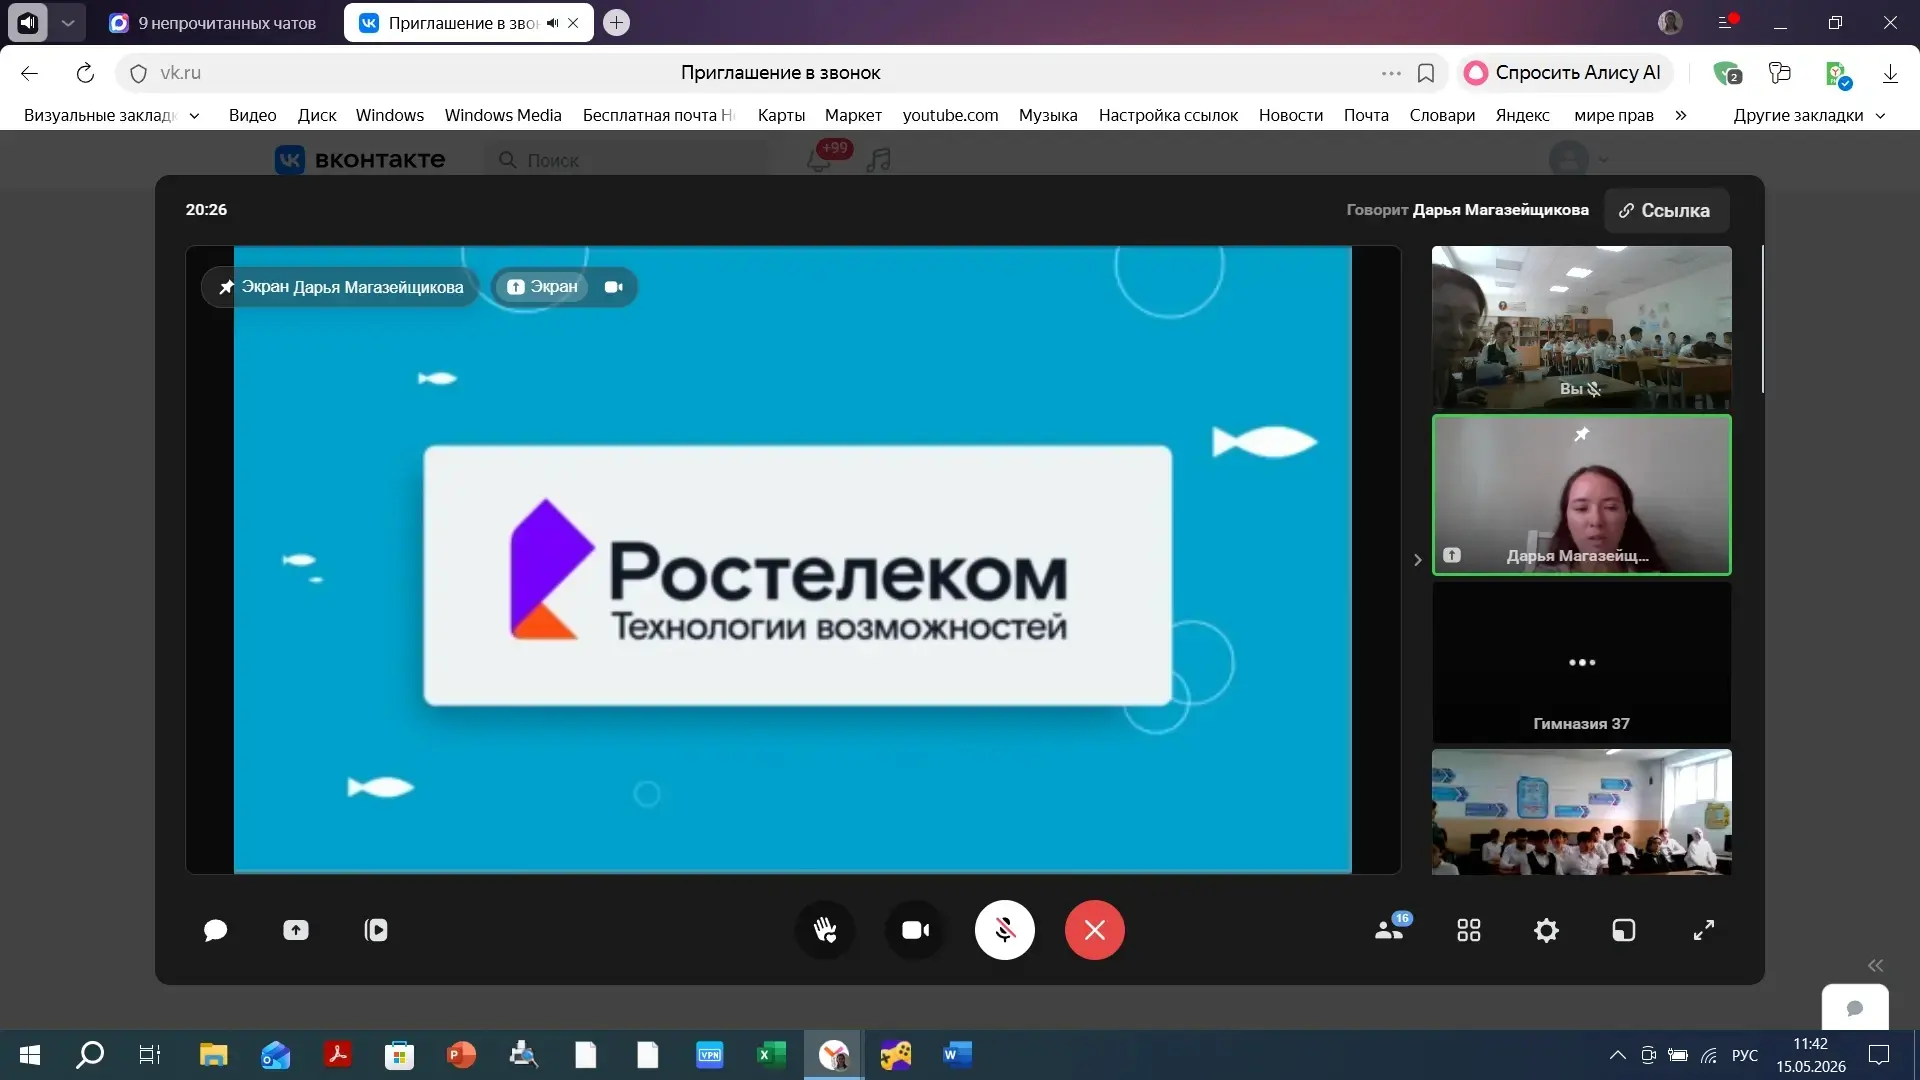Show more hidden bookmarks chevron
This screenshot has height=1080, width=1920.
(1681, 115)
